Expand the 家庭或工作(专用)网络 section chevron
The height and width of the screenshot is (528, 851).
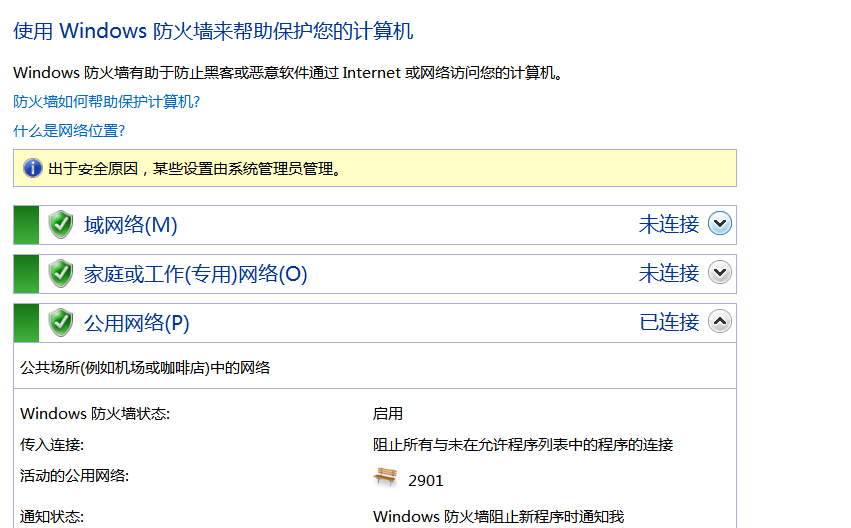pyautogui.click(x=720, y=272)
